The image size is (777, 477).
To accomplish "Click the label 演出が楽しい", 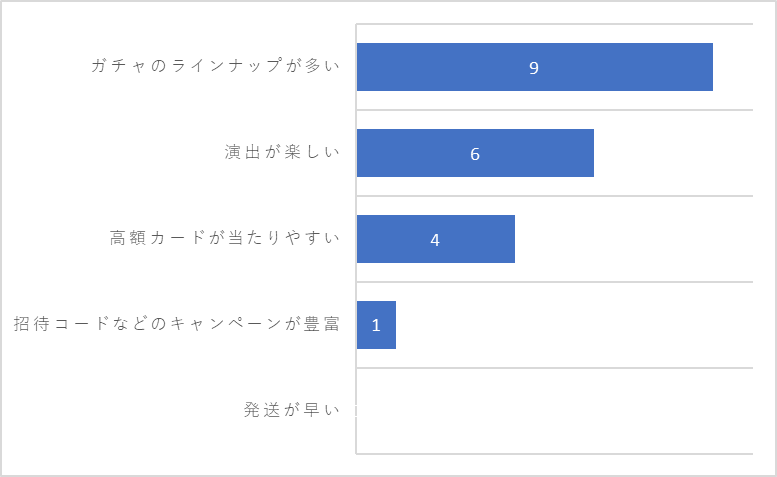I will click(x=282, y=152).
